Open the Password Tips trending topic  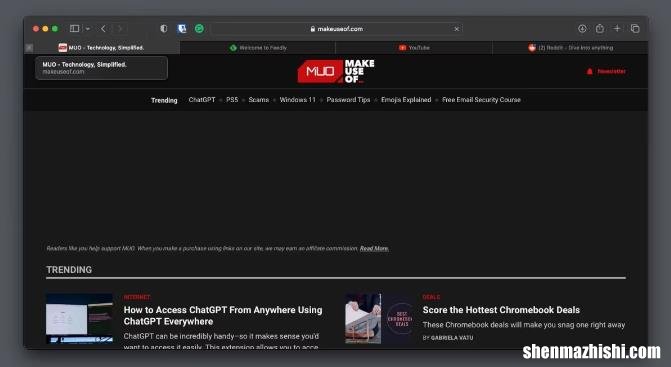point(348,100)
